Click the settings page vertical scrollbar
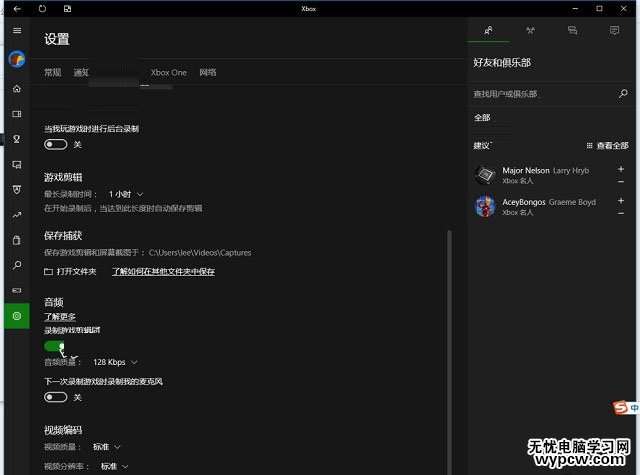The width and height of the screenshot is (640, 475). [x=449, y=351]
